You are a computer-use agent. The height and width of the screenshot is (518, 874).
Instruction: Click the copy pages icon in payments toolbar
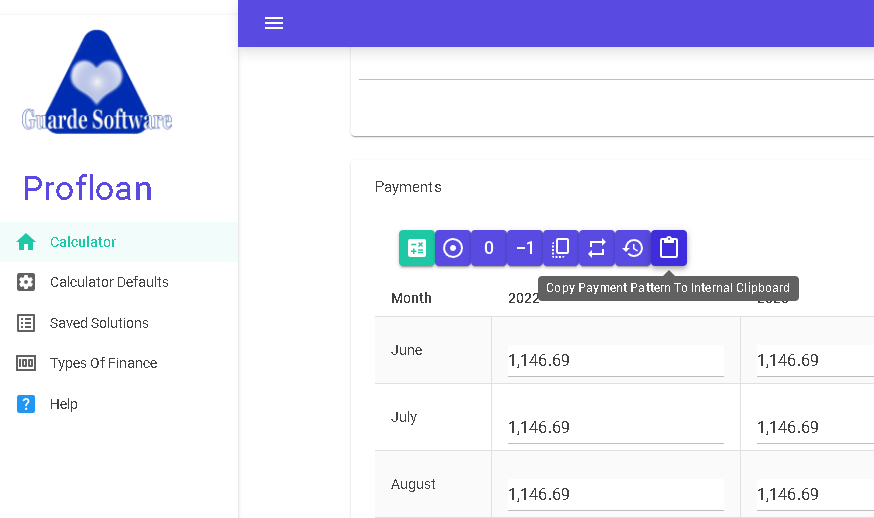[561, 248]
